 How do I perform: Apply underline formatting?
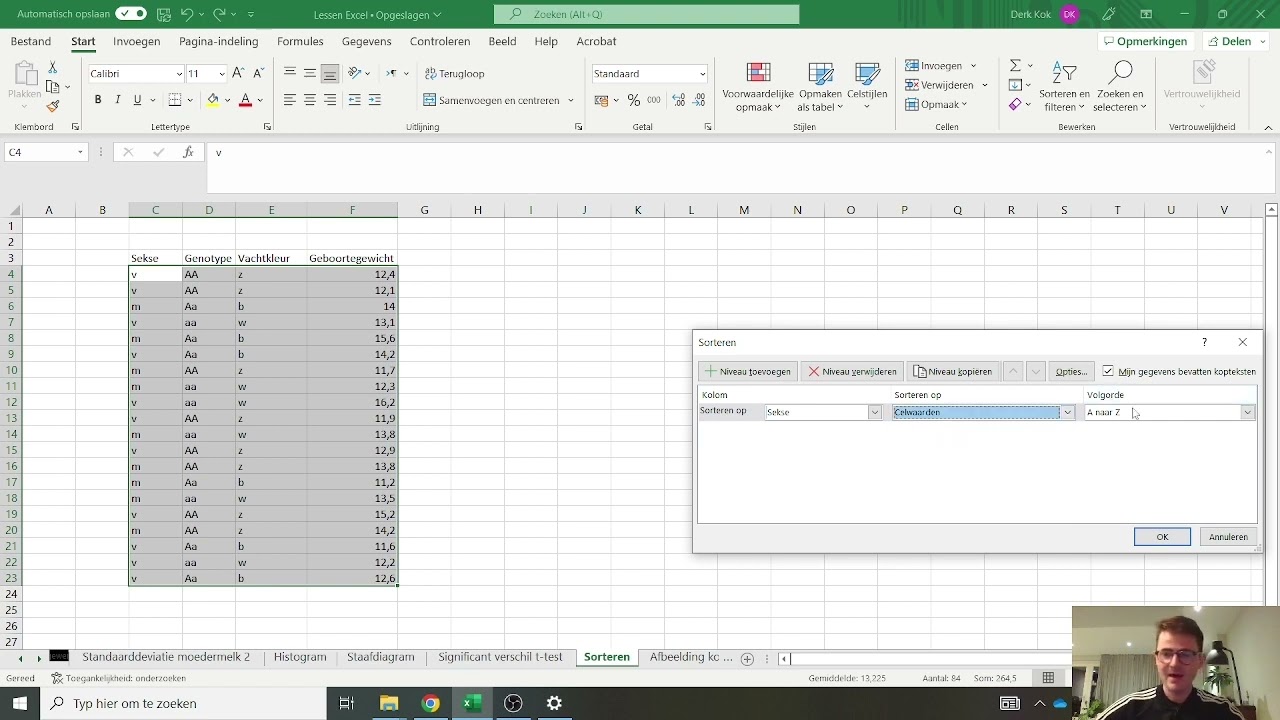pos(137,100)
